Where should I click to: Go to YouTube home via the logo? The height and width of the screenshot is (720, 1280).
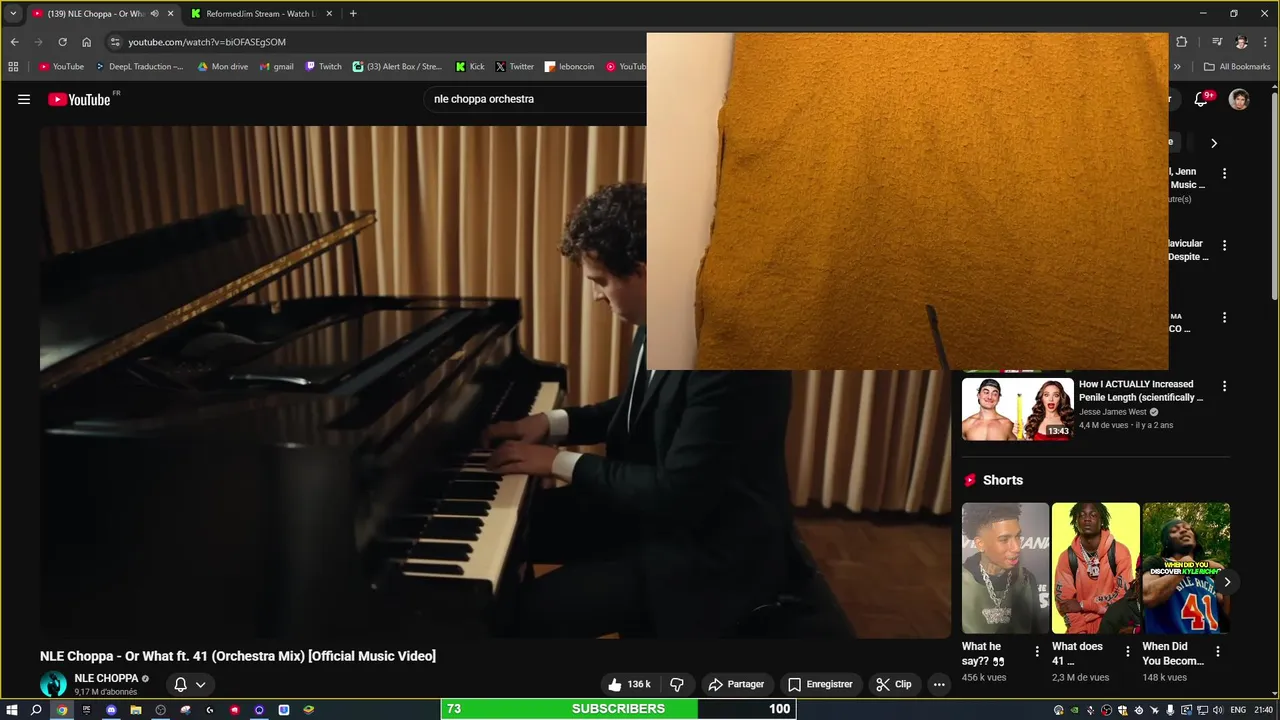pyautogui.click(x=79, y=99)
